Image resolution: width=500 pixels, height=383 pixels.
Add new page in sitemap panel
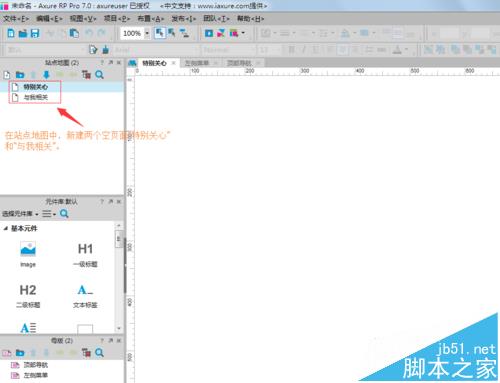7,75
